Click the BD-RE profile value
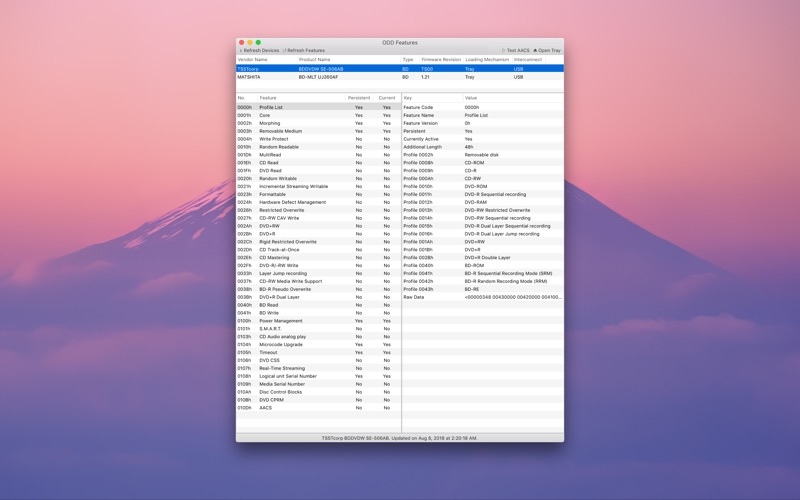The height and width of the screenshot is (500, 800). 472,289
